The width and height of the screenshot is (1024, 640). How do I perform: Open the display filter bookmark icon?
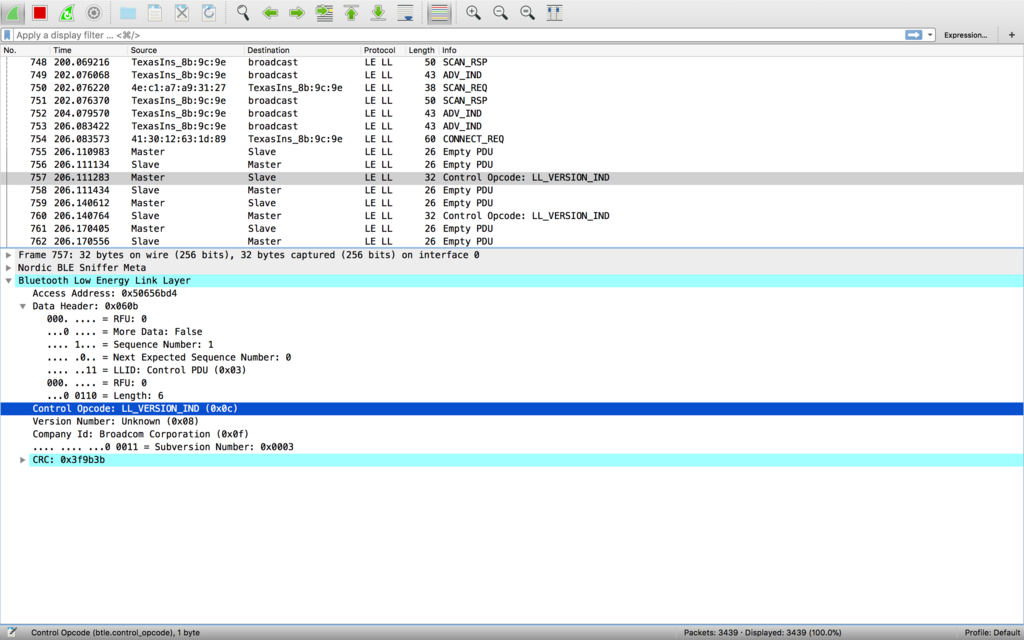pyautogui.click(x=7, y=35)
